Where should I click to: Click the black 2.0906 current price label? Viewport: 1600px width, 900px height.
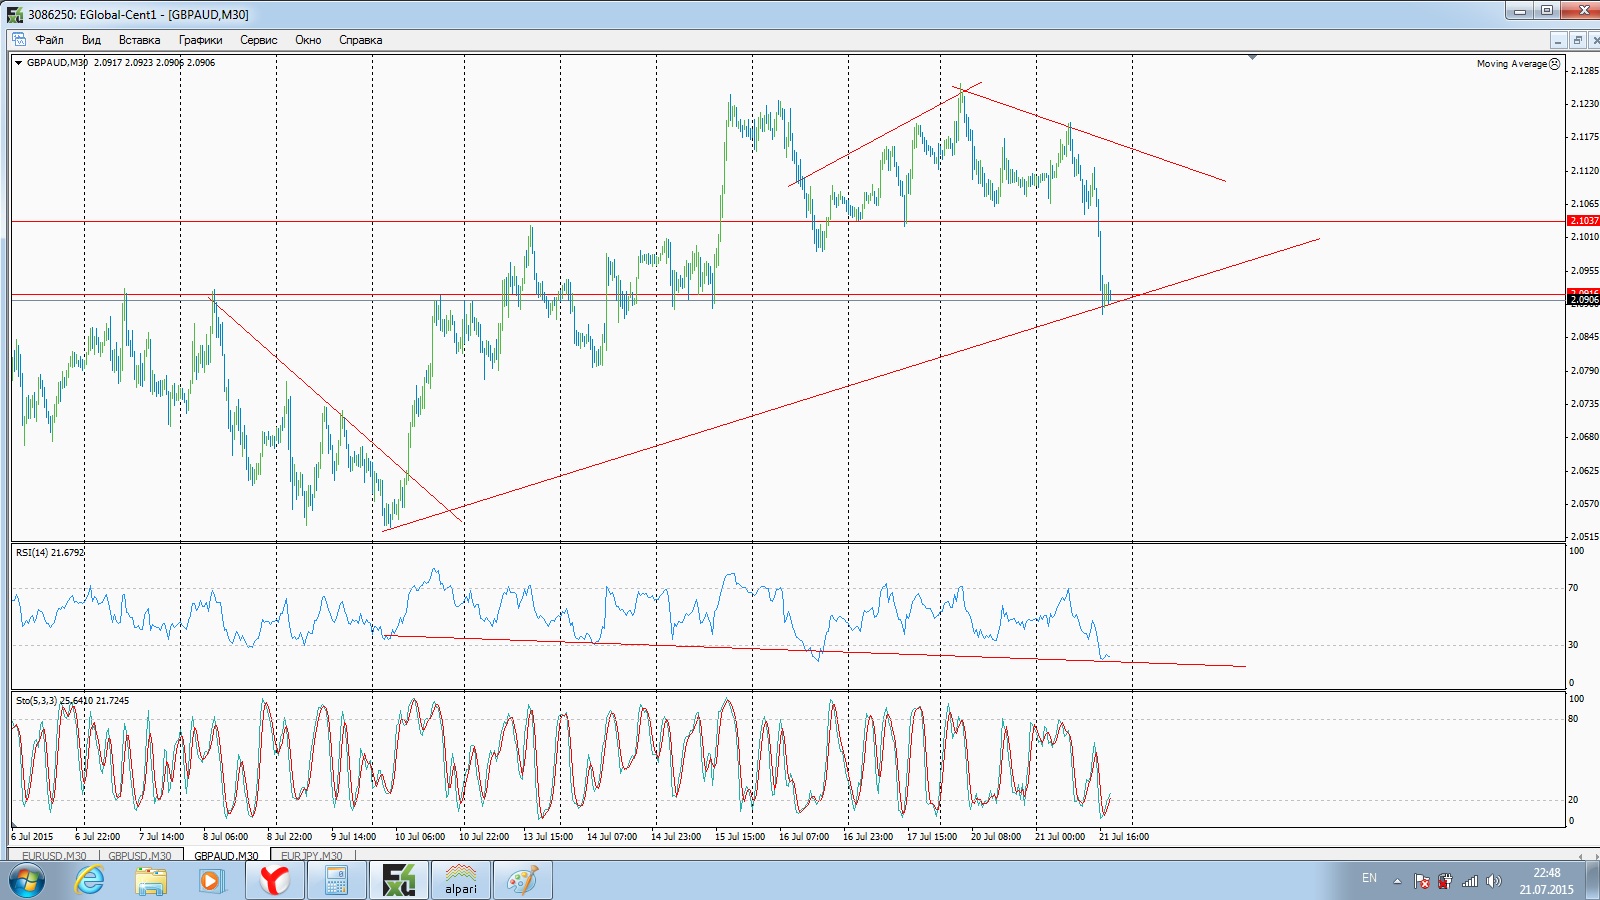tap(1584, 300)
